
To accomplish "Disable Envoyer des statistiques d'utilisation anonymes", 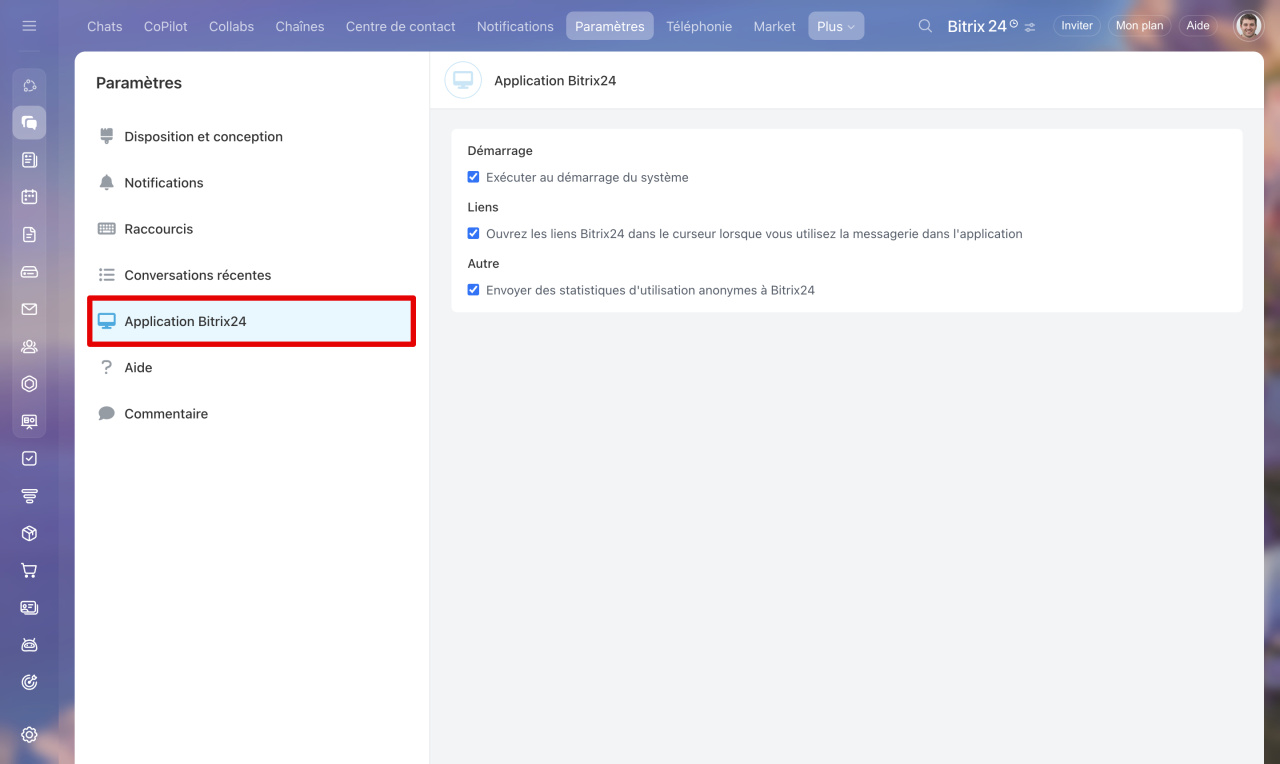I will point(474,290).
